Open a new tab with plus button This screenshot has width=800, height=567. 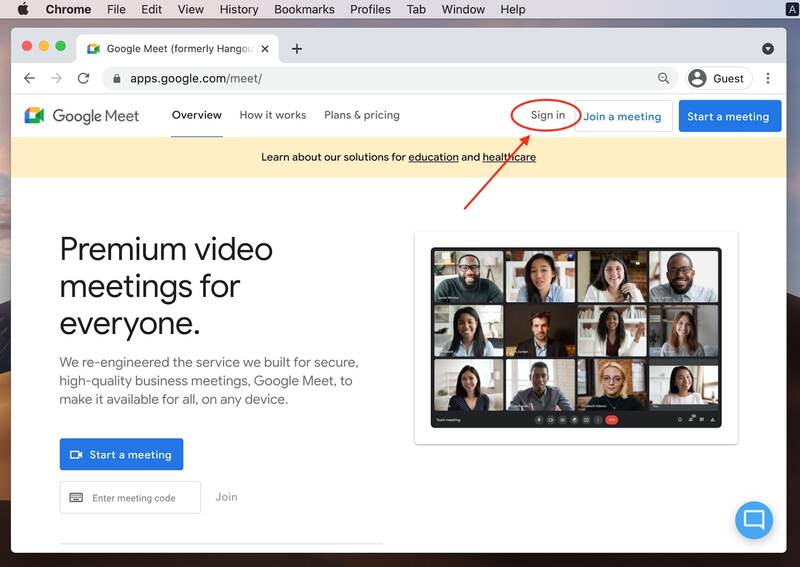click(297, 48)
